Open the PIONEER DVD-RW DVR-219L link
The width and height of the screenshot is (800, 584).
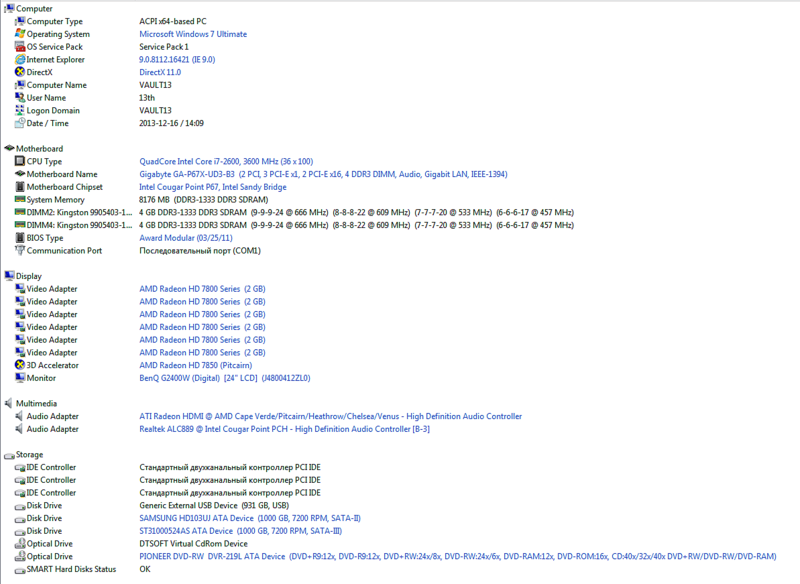458,557
